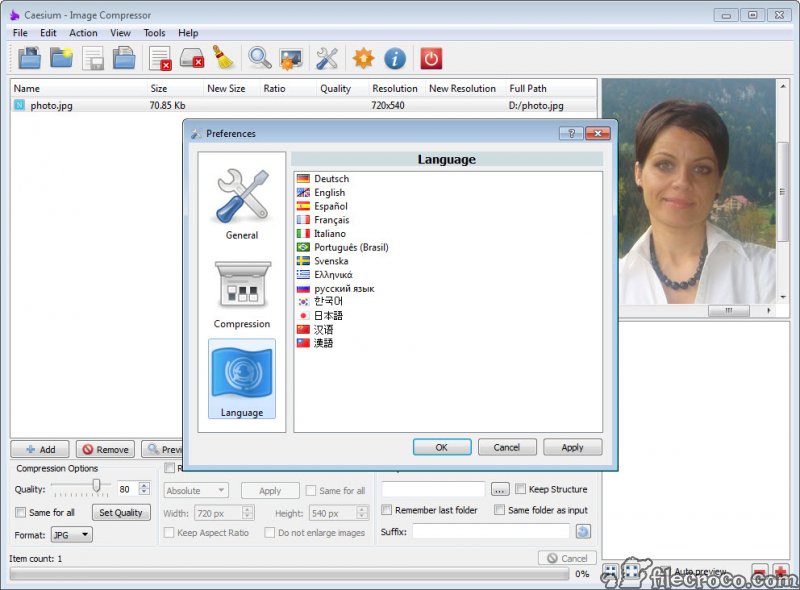Click the suffix reset icon button

pyautogui.click(x=583, y=531)
